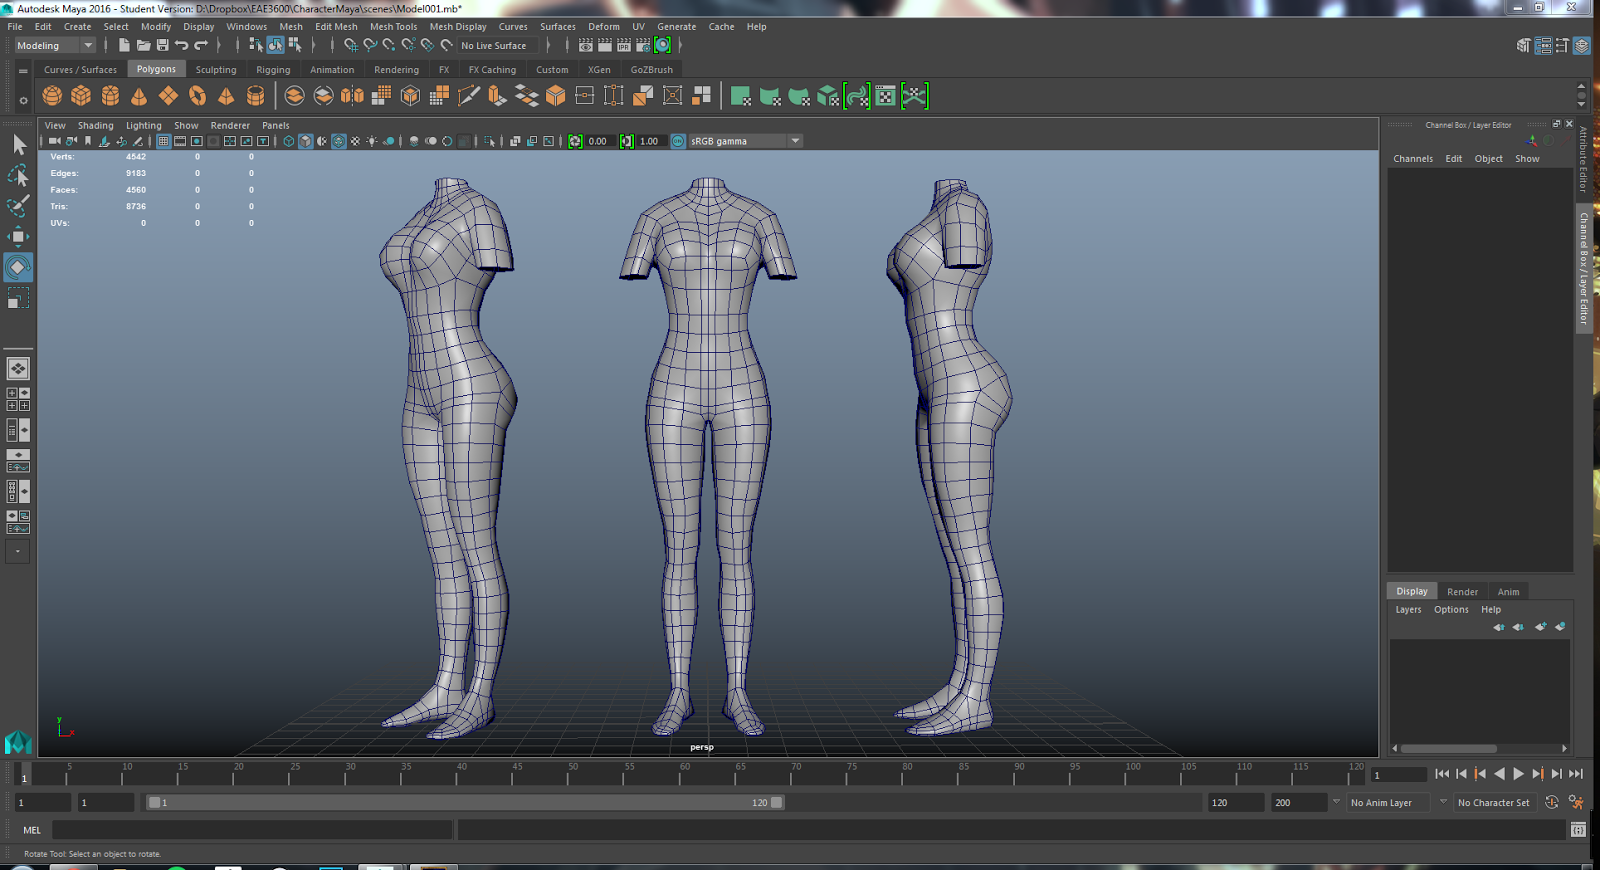Viewport: 1600px width, 870px height.
Task: Toggle Channel Box / Layer Editor panel icon
Action: (x=1582, y=45)
